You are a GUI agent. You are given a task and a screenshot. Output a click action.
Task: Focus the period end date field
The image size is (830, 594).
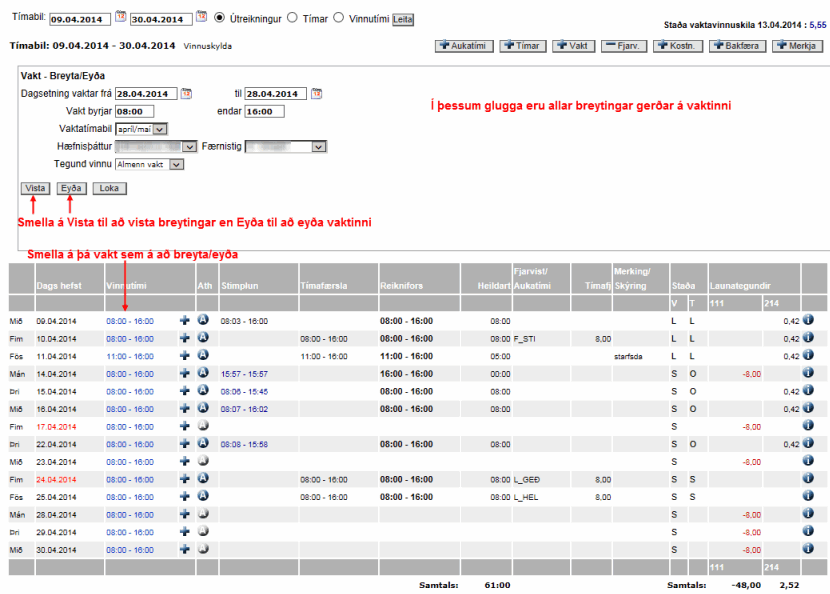click(161, 20)
